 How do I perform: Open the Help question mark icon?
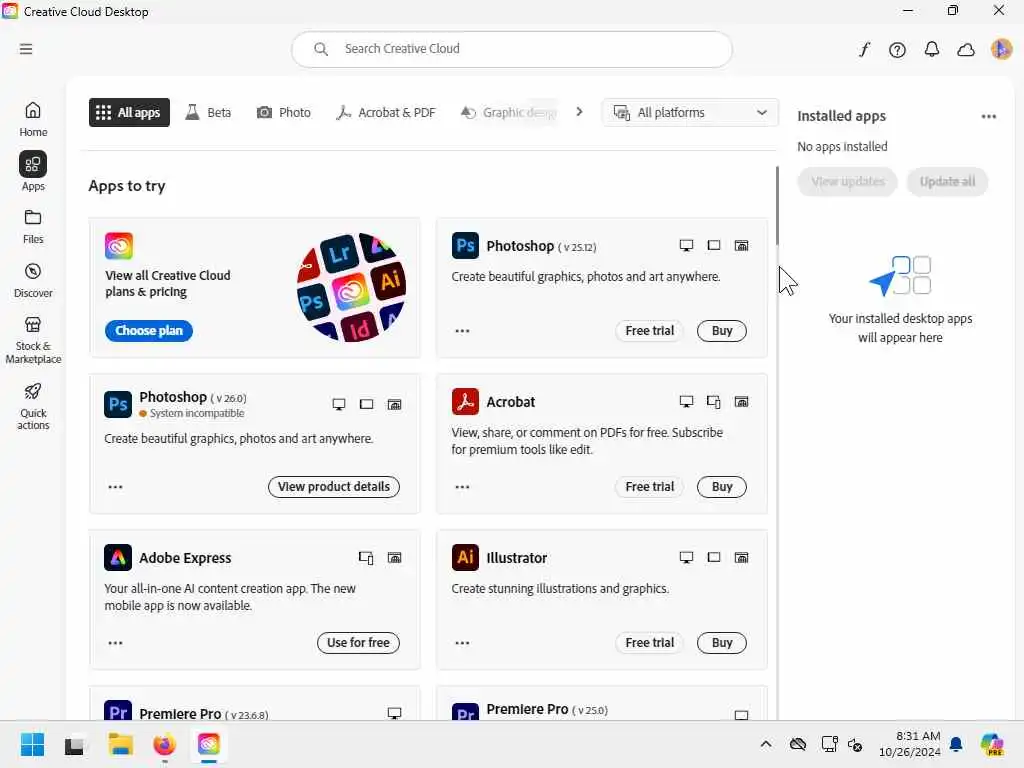[897, 50]
